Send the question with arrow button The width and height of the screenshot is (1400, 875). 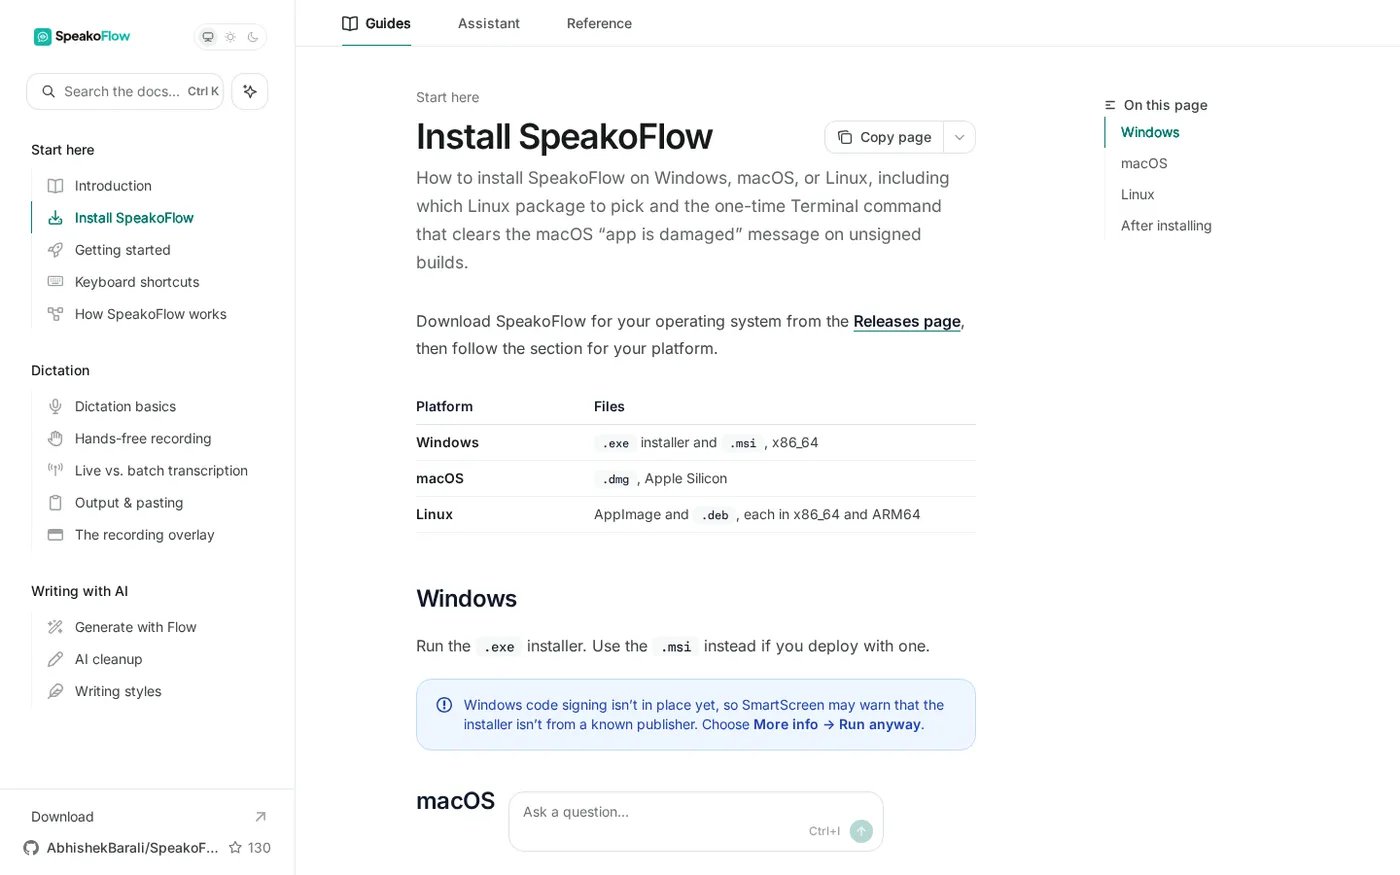[x=861, y=831]
